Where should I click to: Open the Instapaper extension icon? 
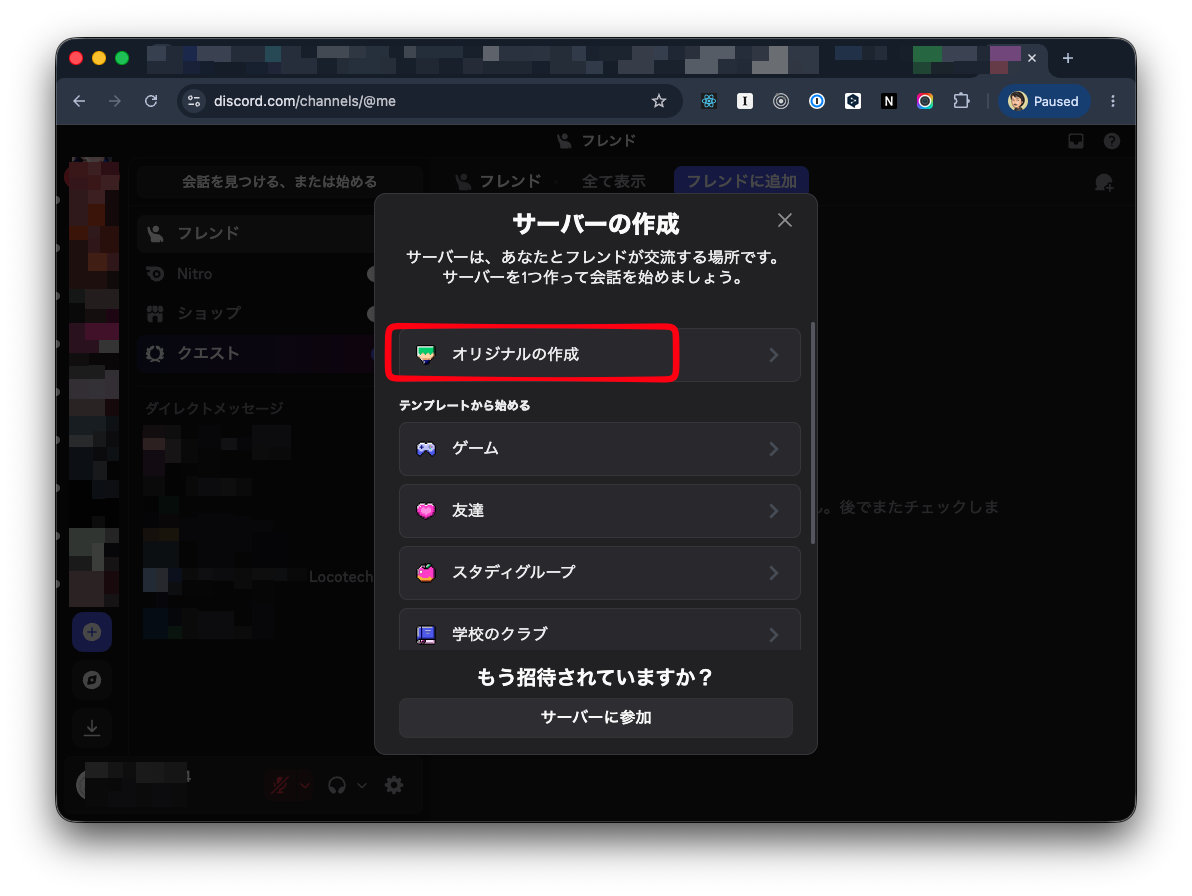pos(745,101)
